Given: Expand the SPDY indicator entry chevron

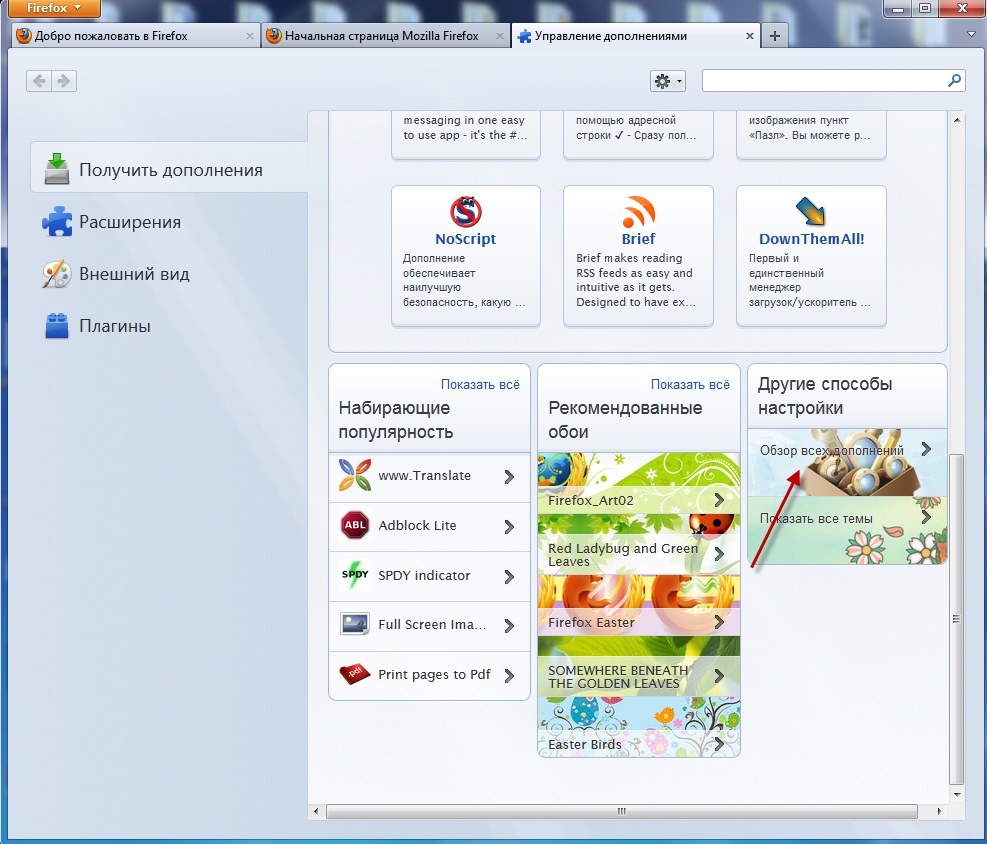Looking at the screenshot, I should point(509,577).
